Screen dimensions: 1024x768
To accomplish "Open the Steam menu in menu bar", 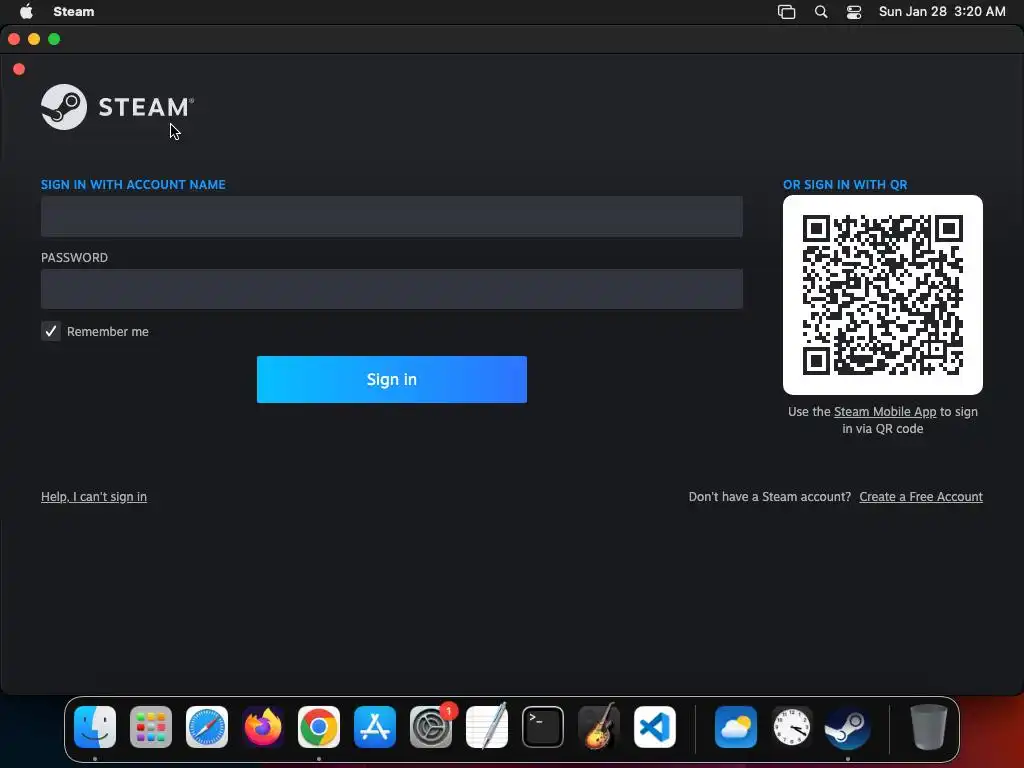I will pyautogui.click(x=74, y=12).
